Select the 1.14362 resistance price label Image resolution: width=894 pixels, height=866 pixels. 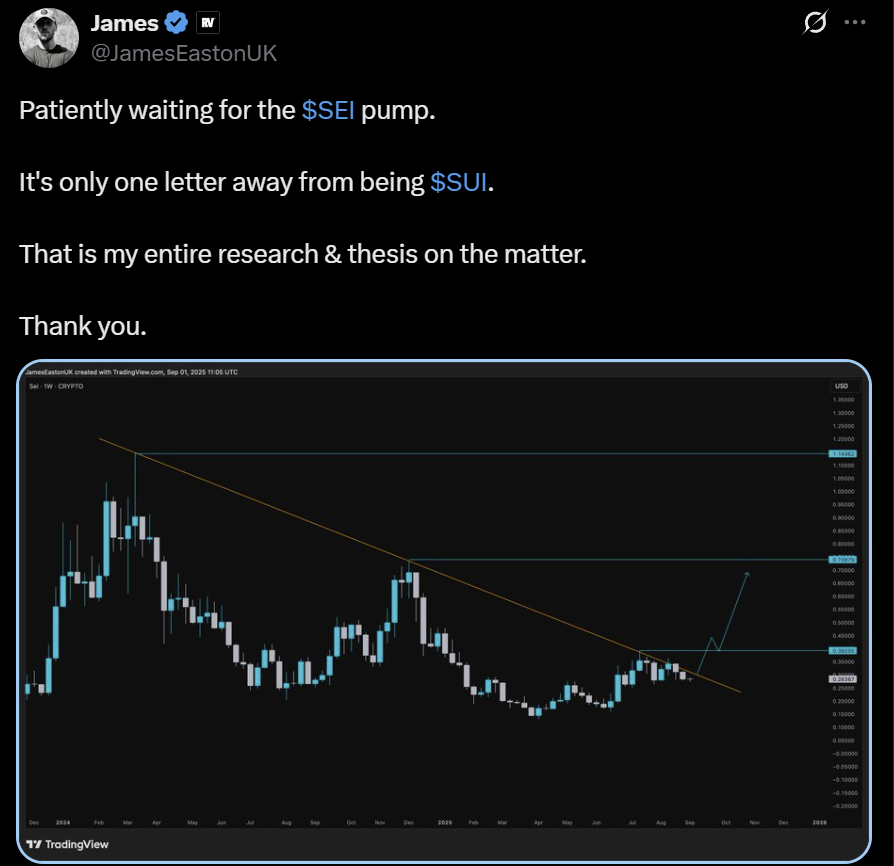pos(843,454)
